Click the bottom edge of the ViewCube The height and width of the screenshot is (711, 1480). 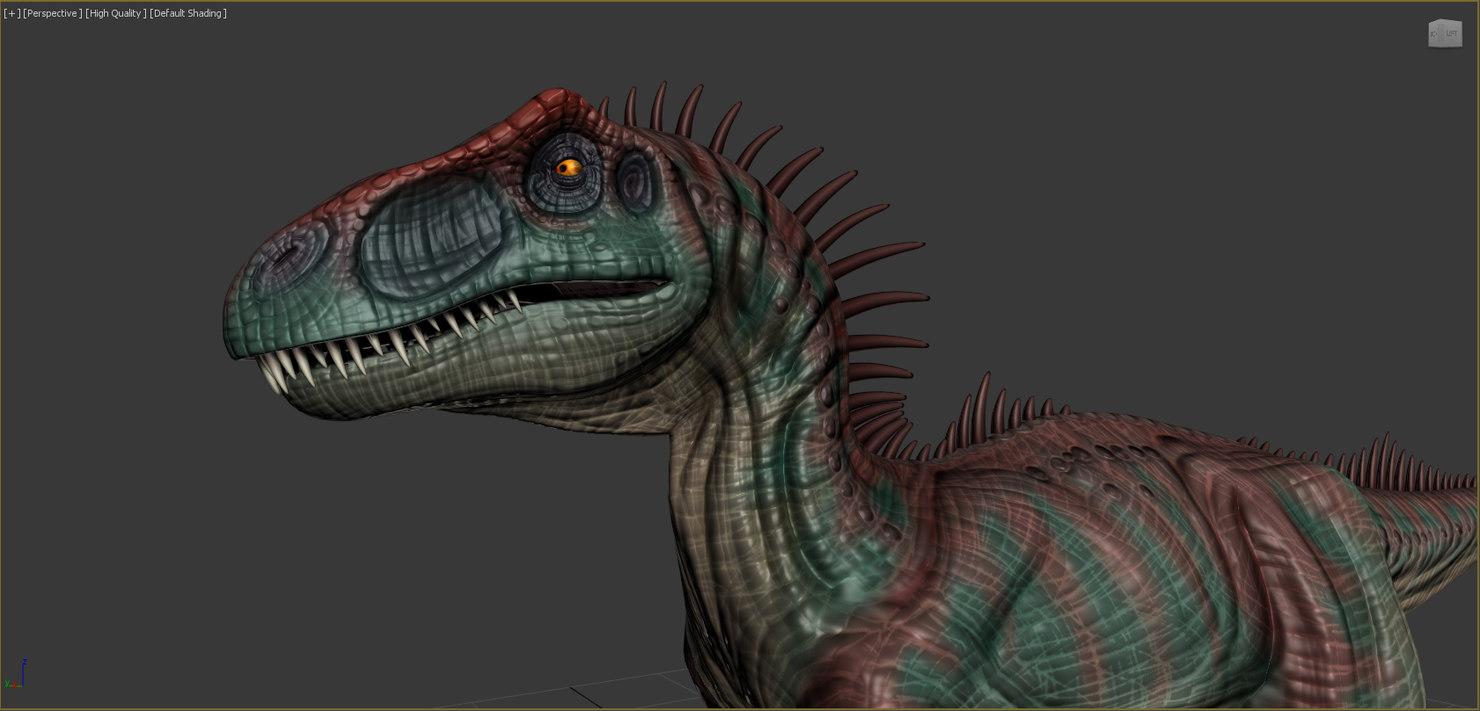click(1445, 47)
